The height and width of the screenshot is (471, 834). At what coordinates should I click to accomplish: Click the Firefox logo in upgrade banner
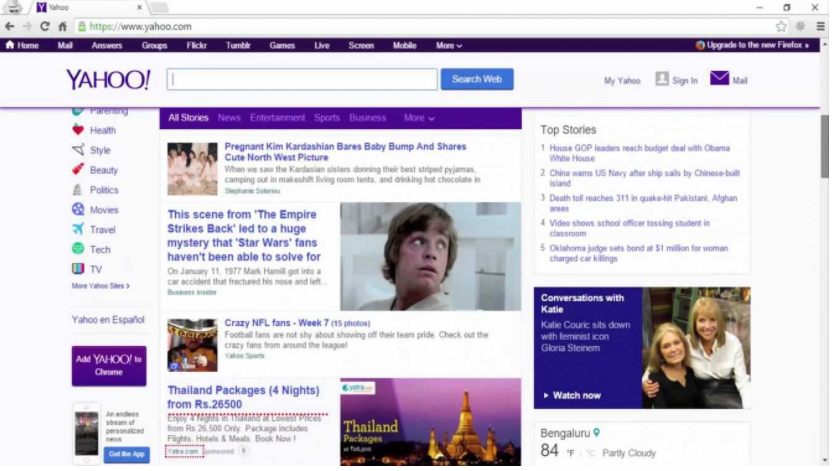(700, 45)
